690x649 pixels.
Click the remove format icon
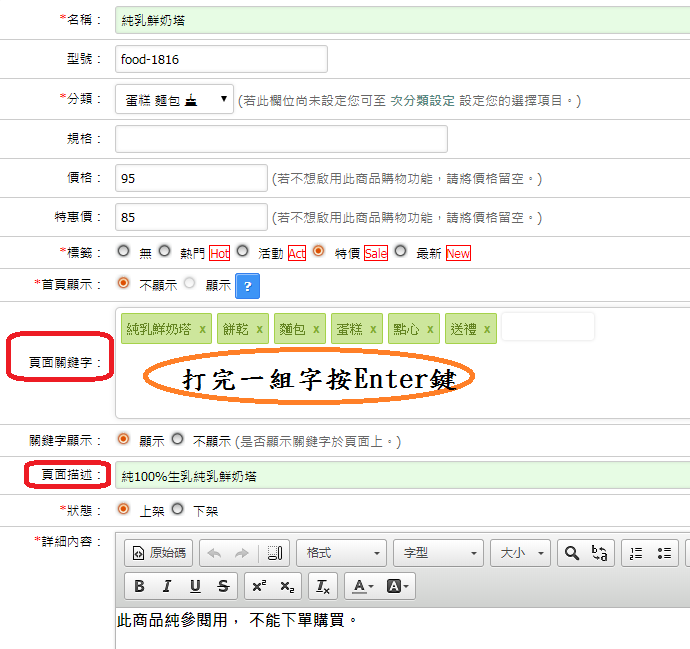pyautogui.click(x=321, y=586)
